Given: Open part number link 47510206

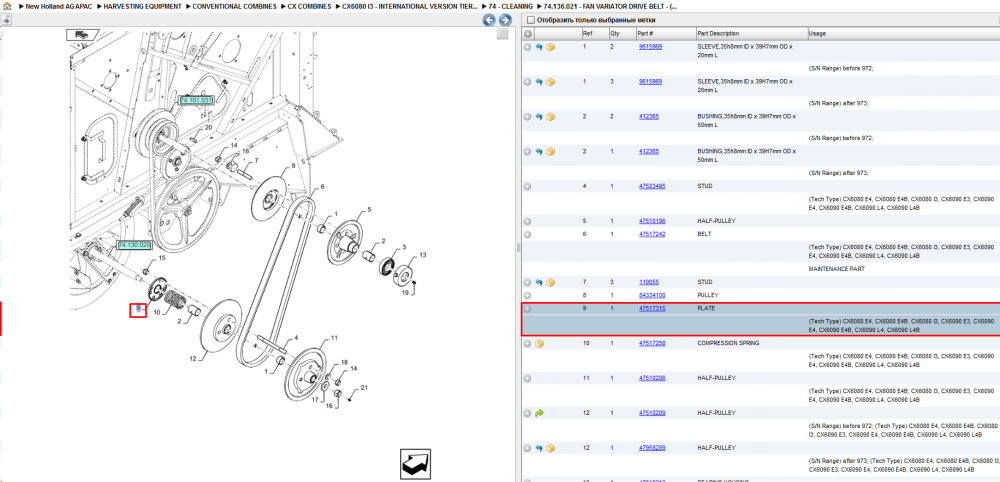Looking at the screenshot, I should [652, 378].
